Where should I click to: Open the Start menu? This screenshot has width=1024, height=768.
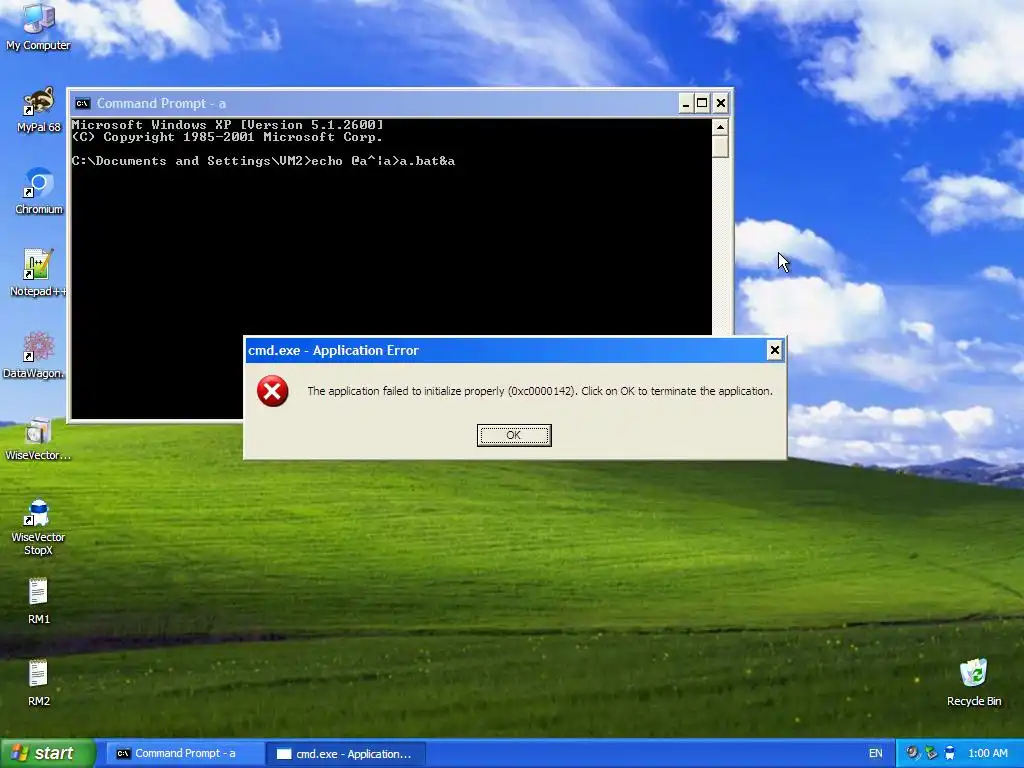click(47, 753)
